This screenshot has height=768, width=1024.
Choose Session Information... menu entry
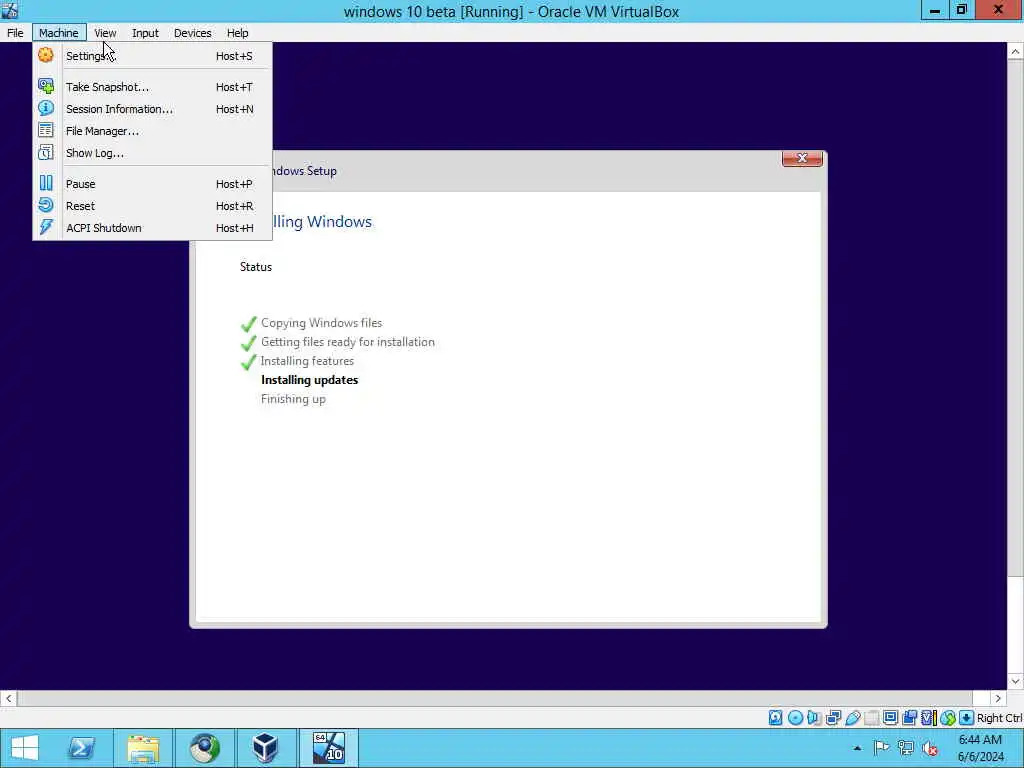click(x=152, y=109)
